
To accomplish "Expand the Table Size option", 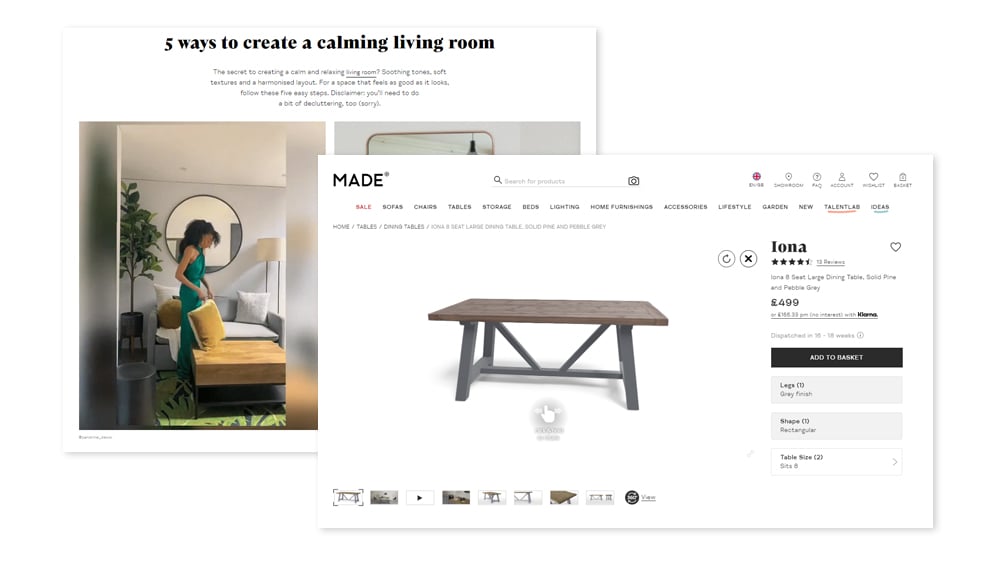I will point(836,462).
